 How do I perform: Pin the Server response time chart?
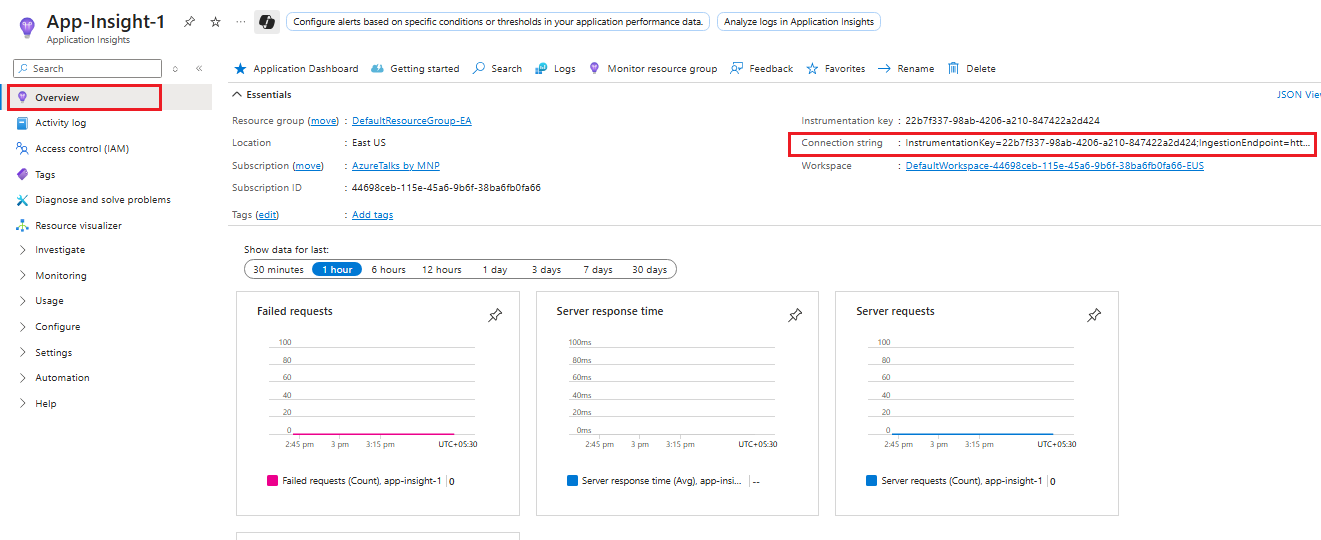795,316
